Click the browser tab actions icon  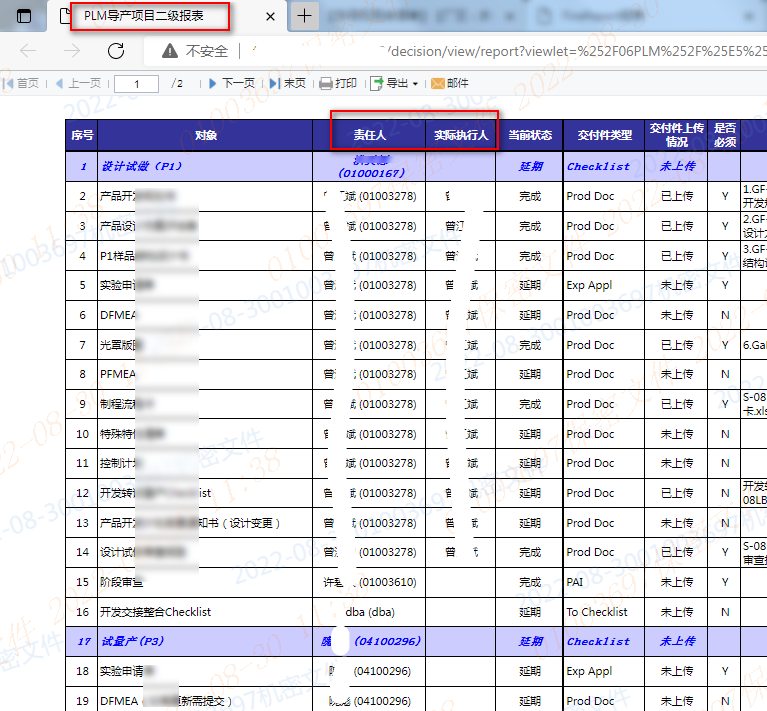click(x=24, y=16)
